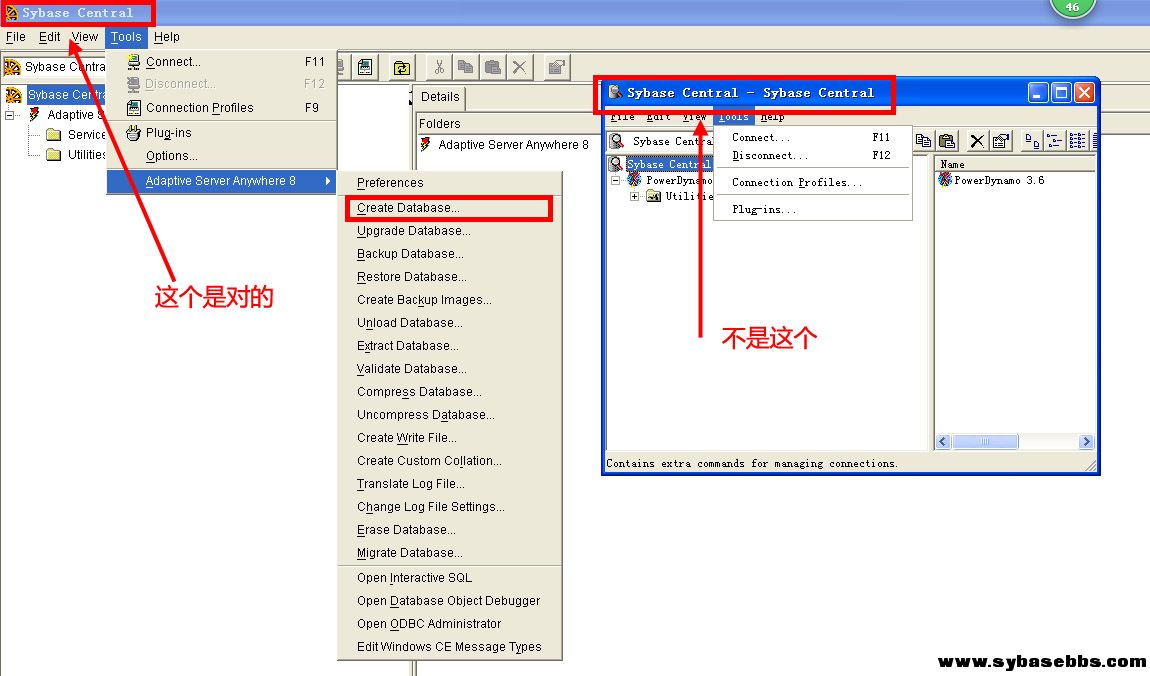Switch to the Details tab

pos(440,97)
